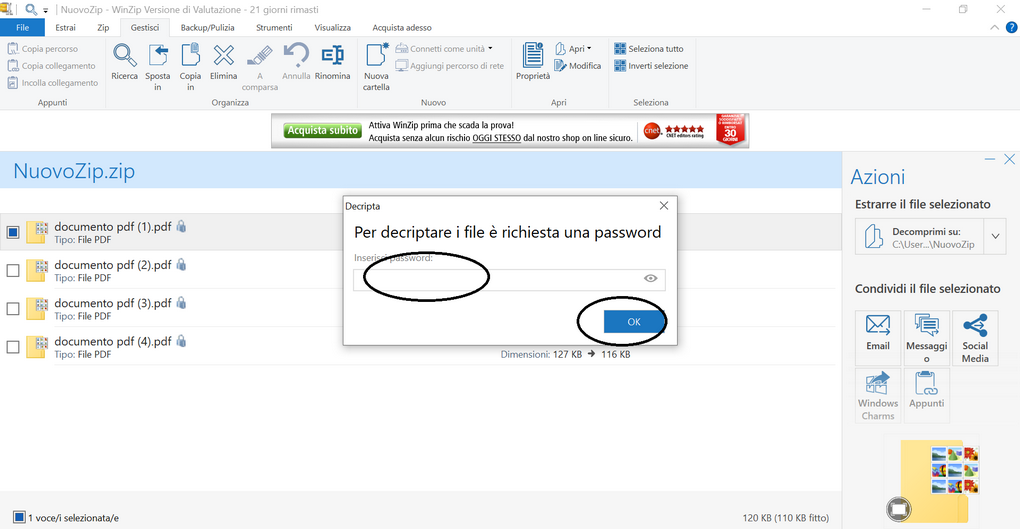Image resolution: width=1020 pixels, height=529 pixels.
Task: Open the Backup/Pulizia tab
Action: [x=208, y=27]
